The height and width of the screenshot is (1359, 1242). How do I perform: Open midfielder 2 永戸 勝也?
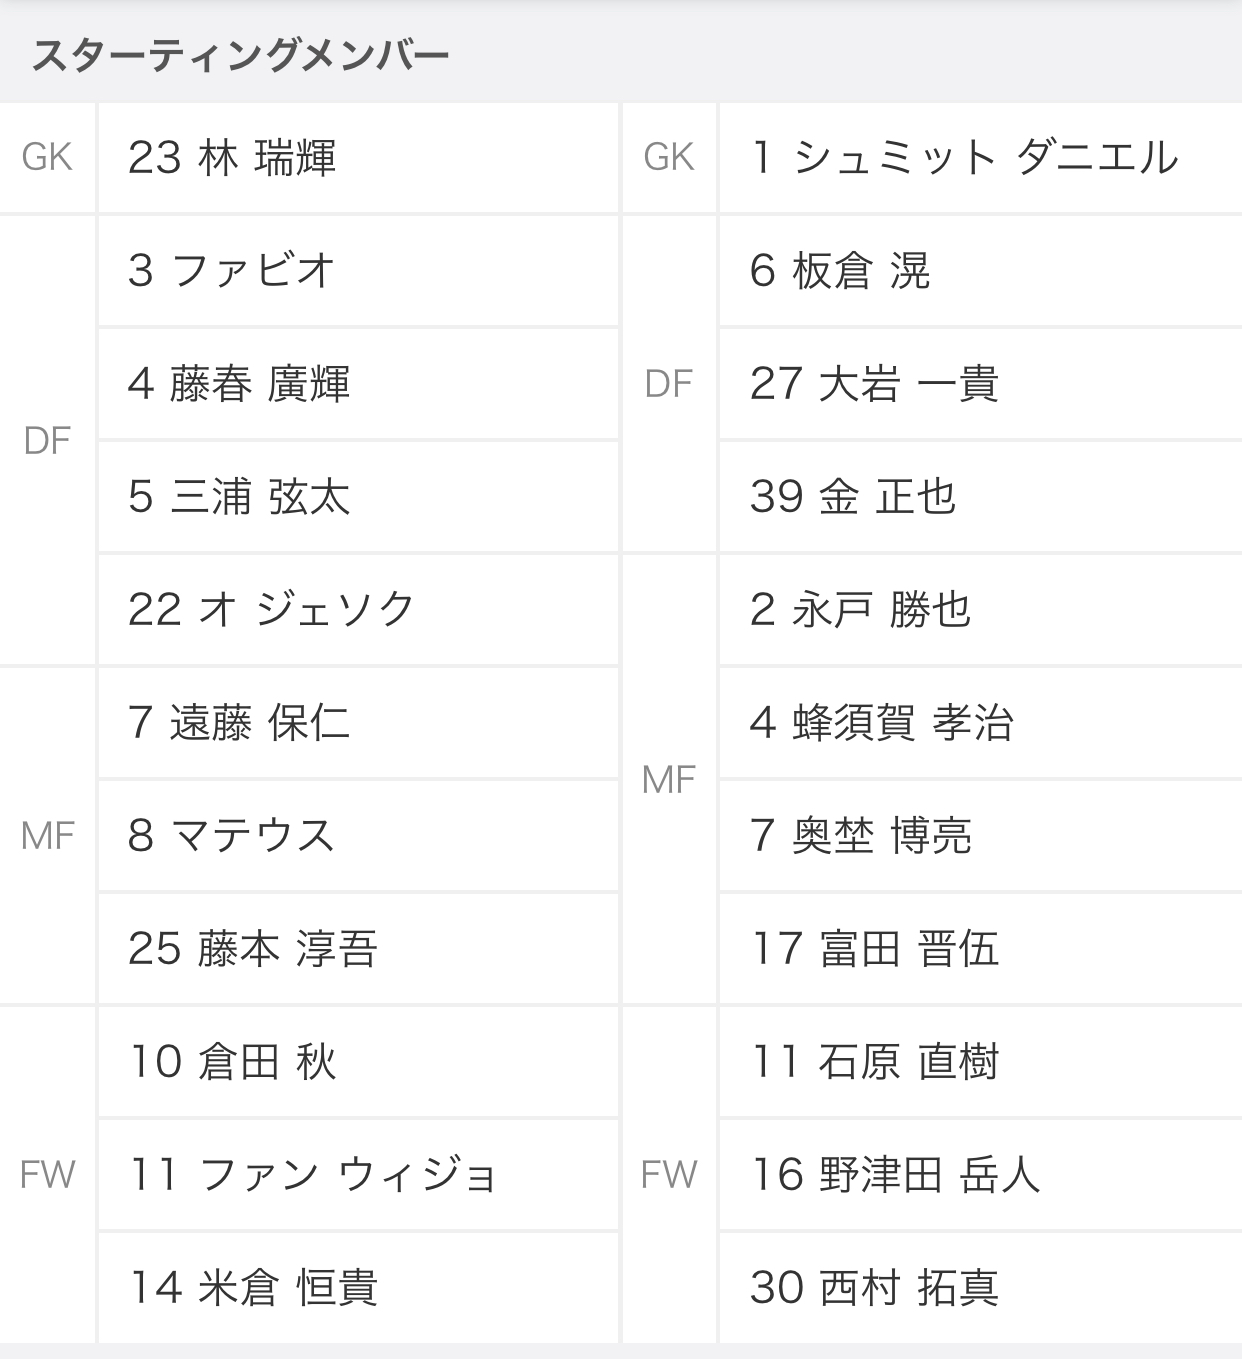[x=860, y=610]
